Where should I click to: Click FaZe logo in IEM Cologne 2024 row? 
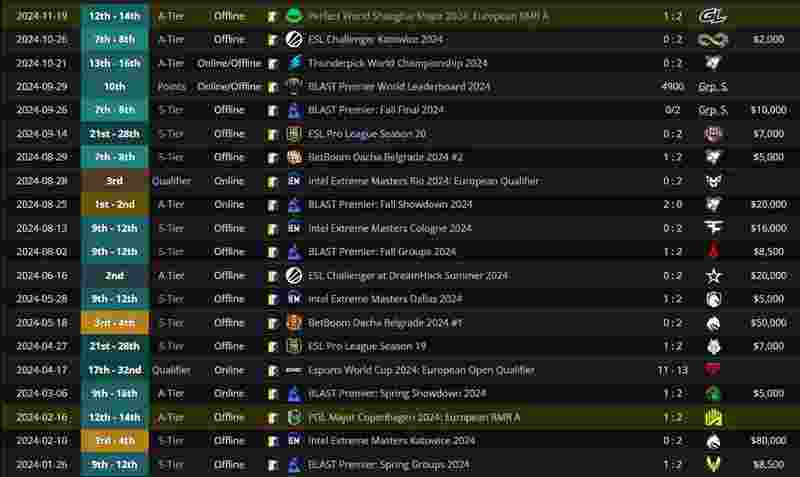(713, 228)
